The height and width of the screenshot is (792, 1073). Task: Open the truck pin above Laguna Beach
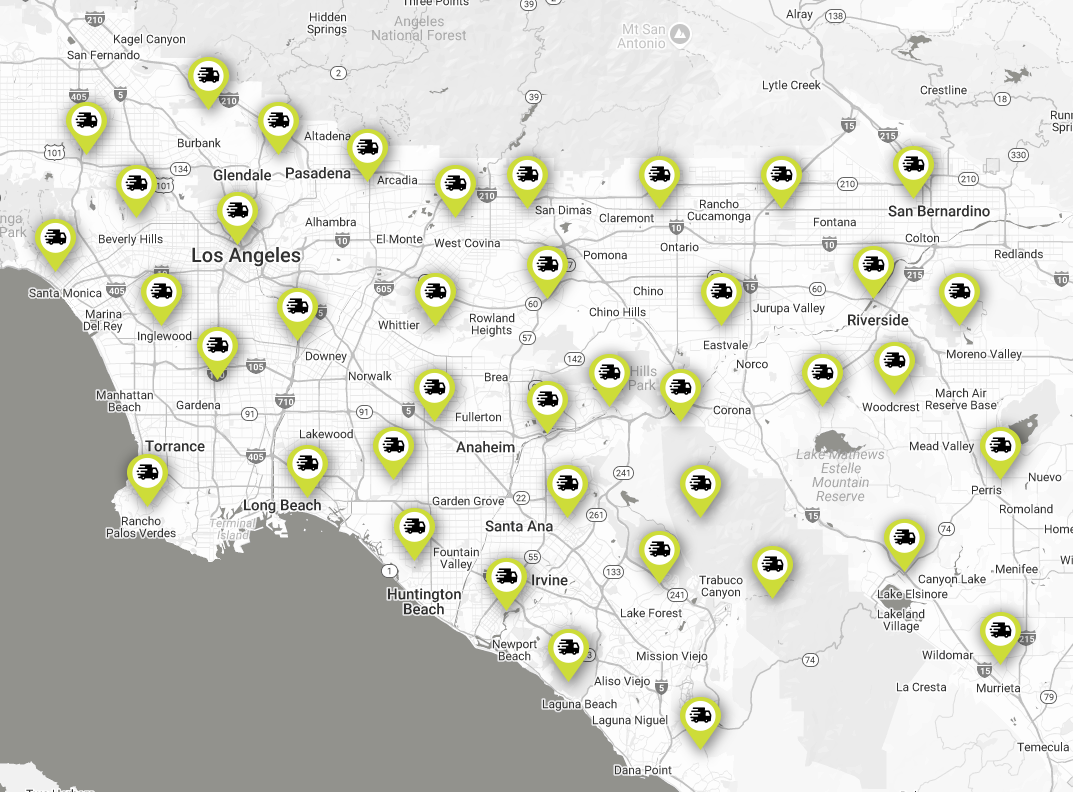point(568,647)
